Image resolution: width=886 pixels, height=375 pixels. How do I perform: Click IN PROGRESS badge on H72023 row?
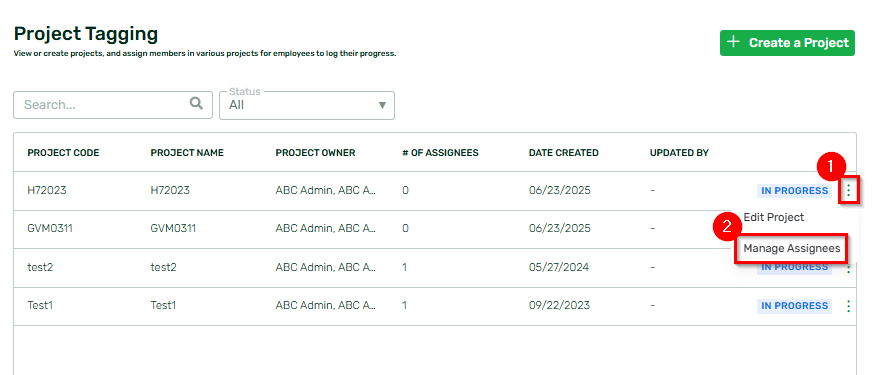[794, 191]
